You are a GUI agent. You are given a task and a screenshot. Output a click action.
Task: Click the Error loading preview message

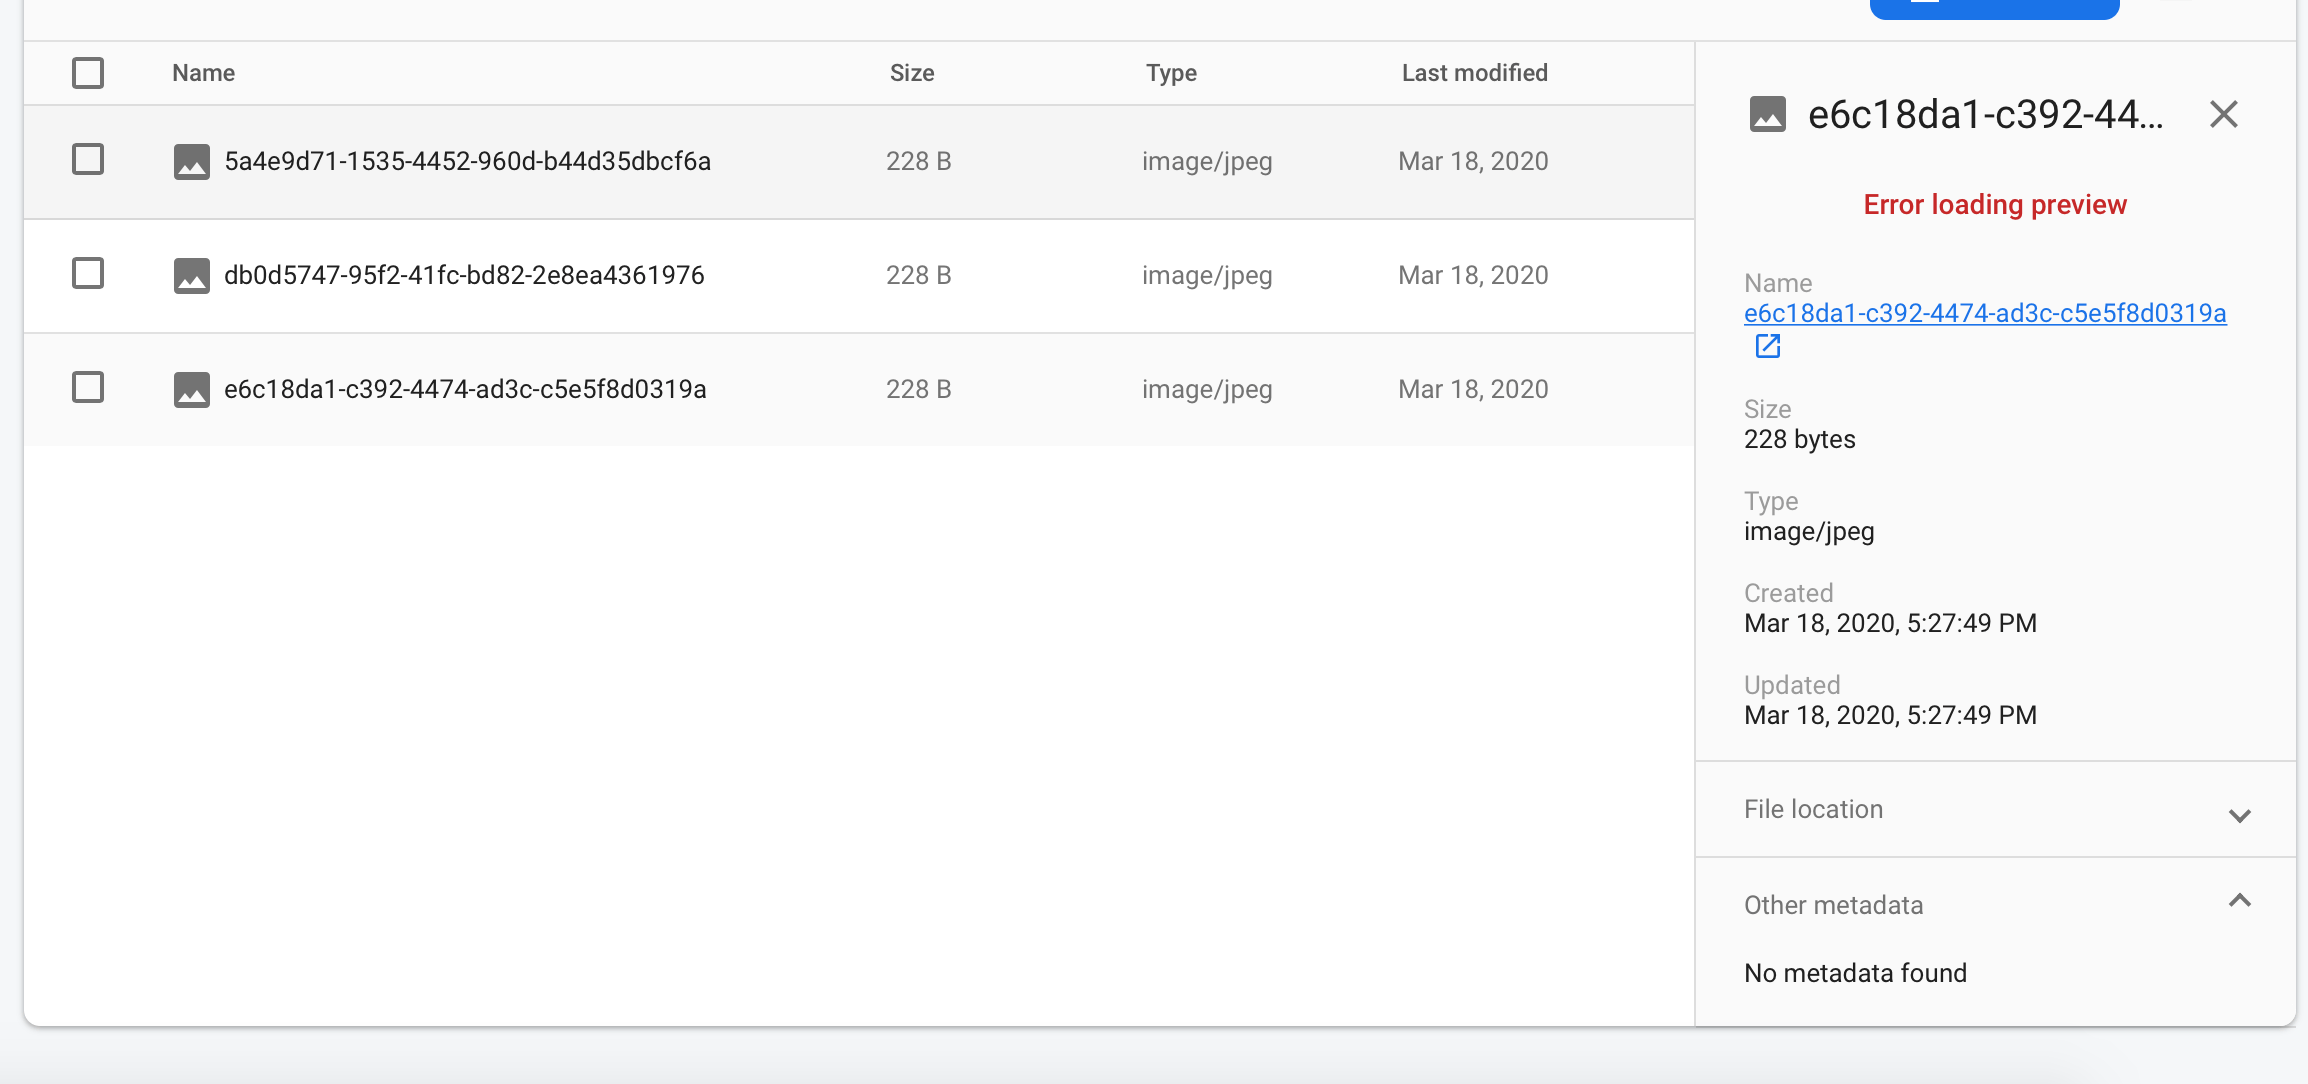1994,204
